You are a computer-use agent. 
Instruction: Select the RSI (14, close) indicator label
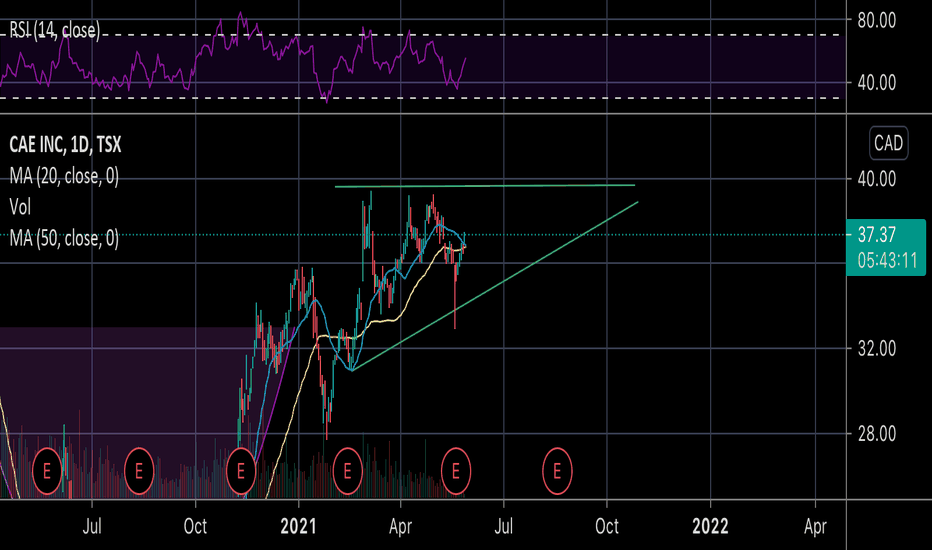[55, 30]
